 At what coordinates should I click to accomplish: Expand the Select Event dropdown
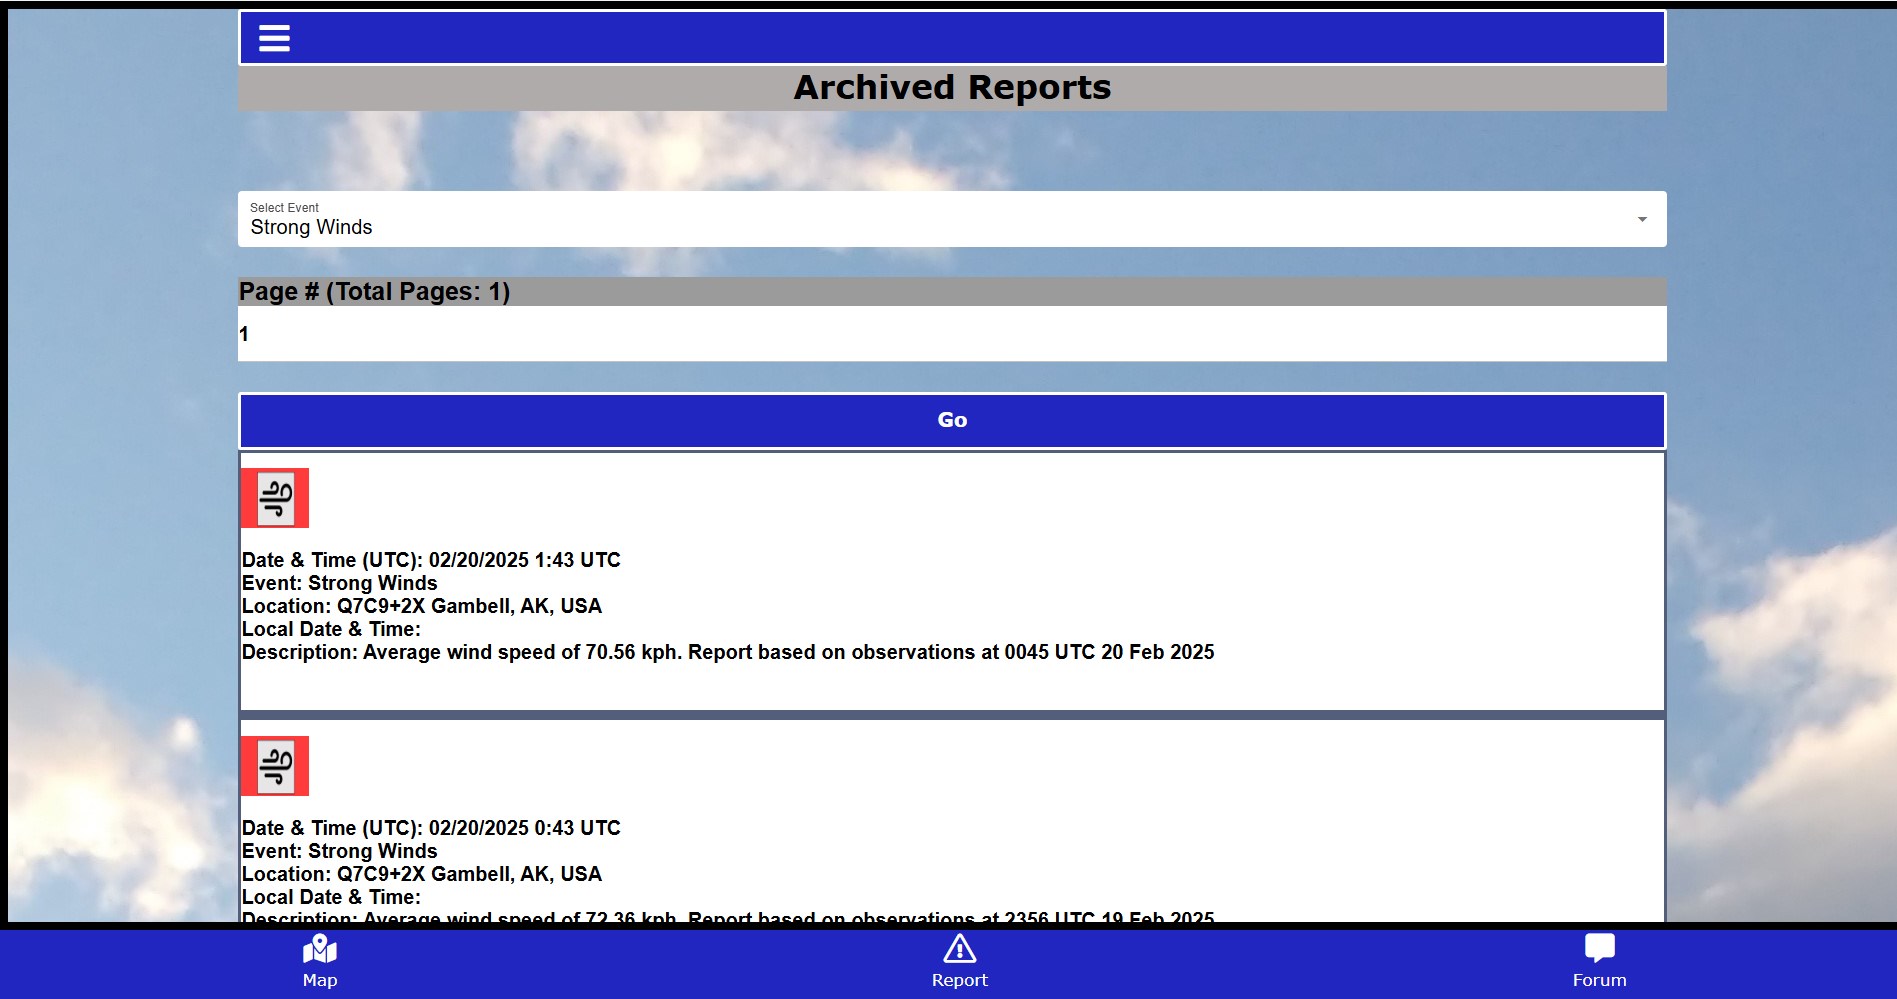coord(952,219)
